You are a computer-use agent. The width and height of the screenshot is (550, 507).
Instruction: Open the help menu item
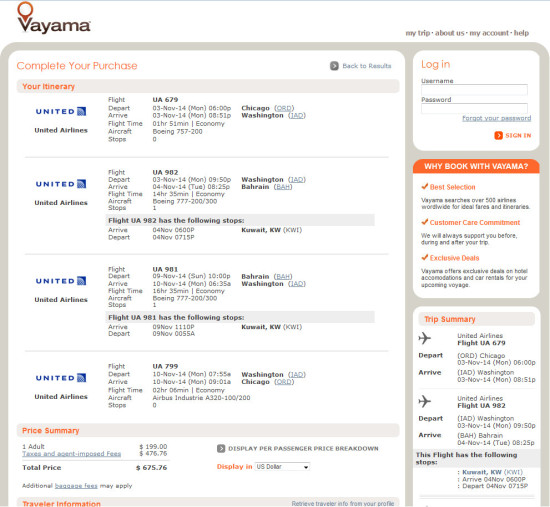(x=521, y=33)
